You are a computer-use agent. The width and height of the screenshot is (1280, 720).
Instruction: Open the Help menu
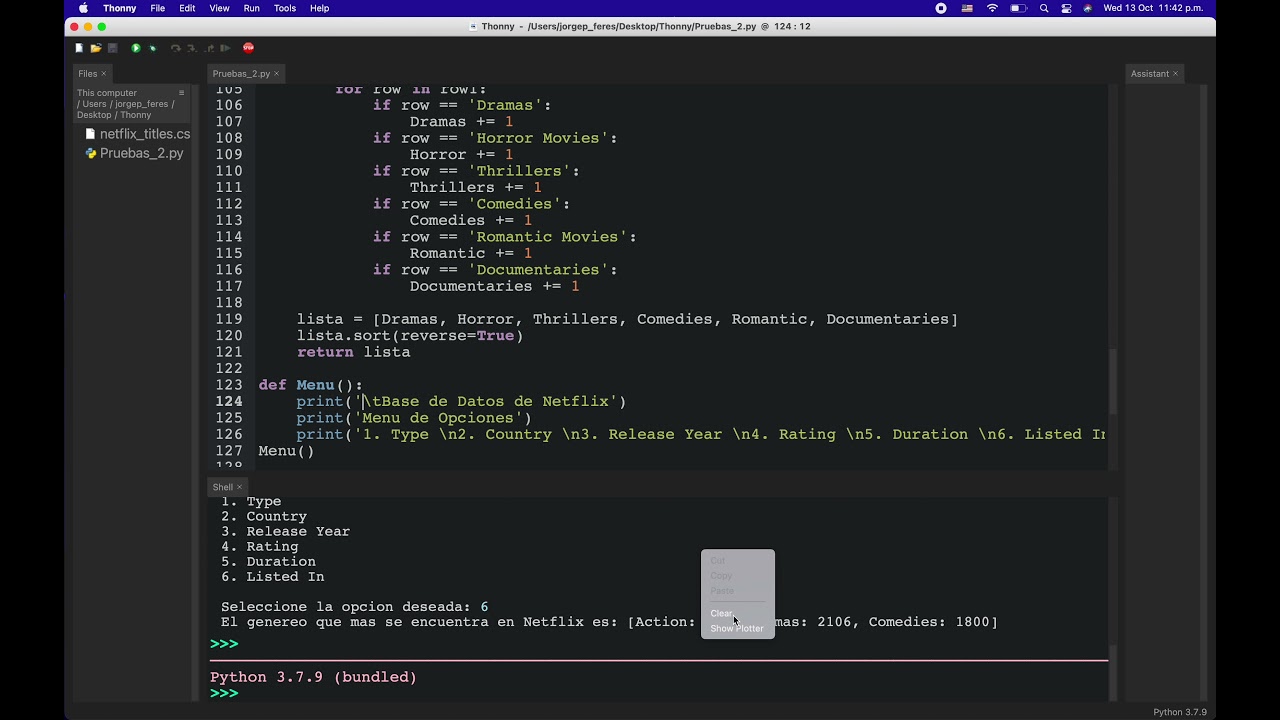pos(319,8)
